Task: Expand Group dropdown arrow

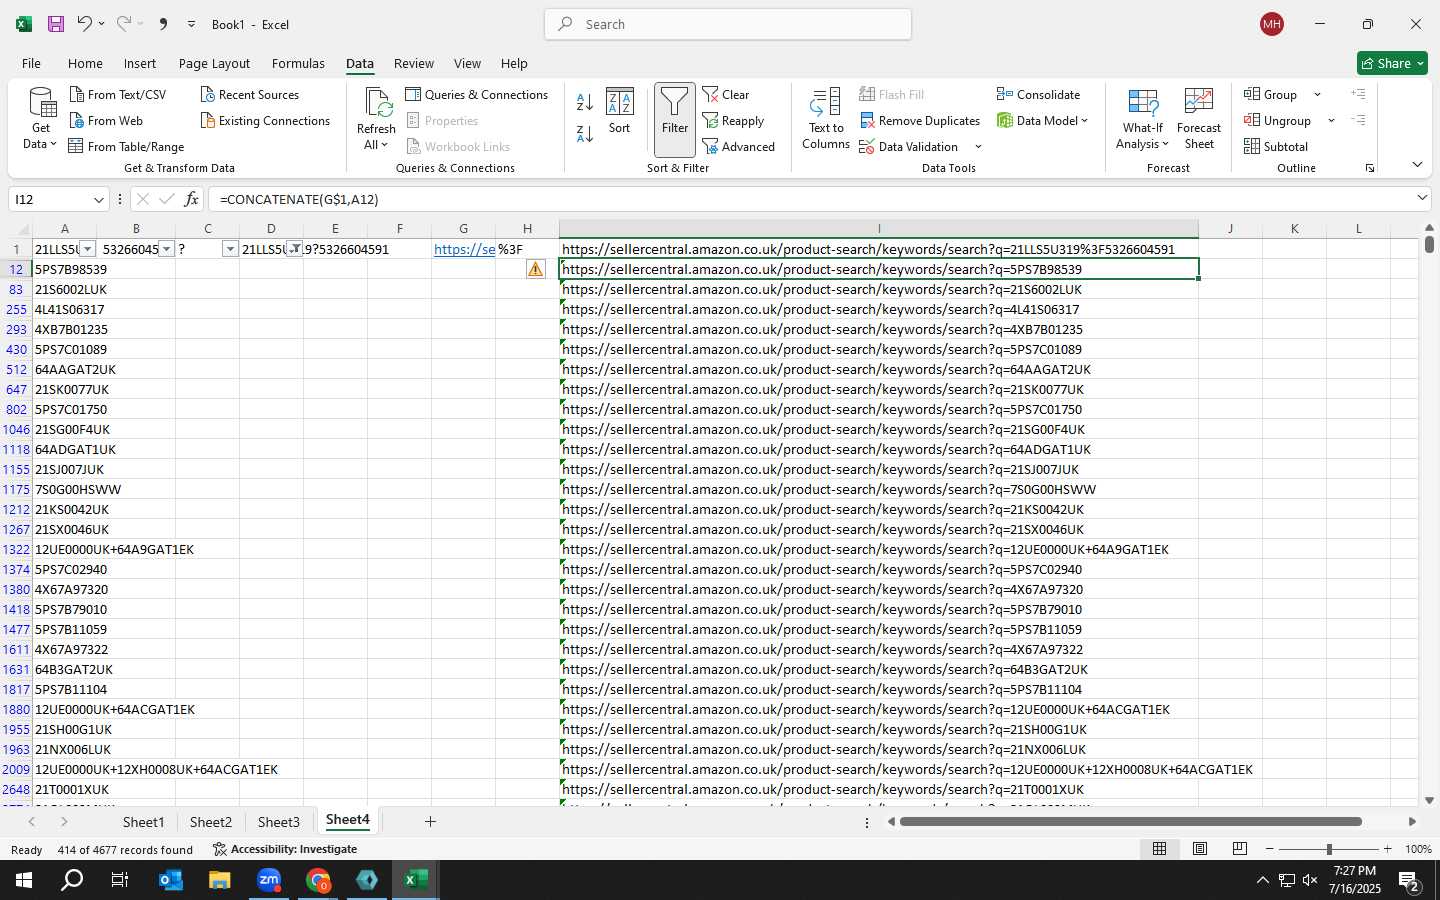Action: tap(1317, 94)
